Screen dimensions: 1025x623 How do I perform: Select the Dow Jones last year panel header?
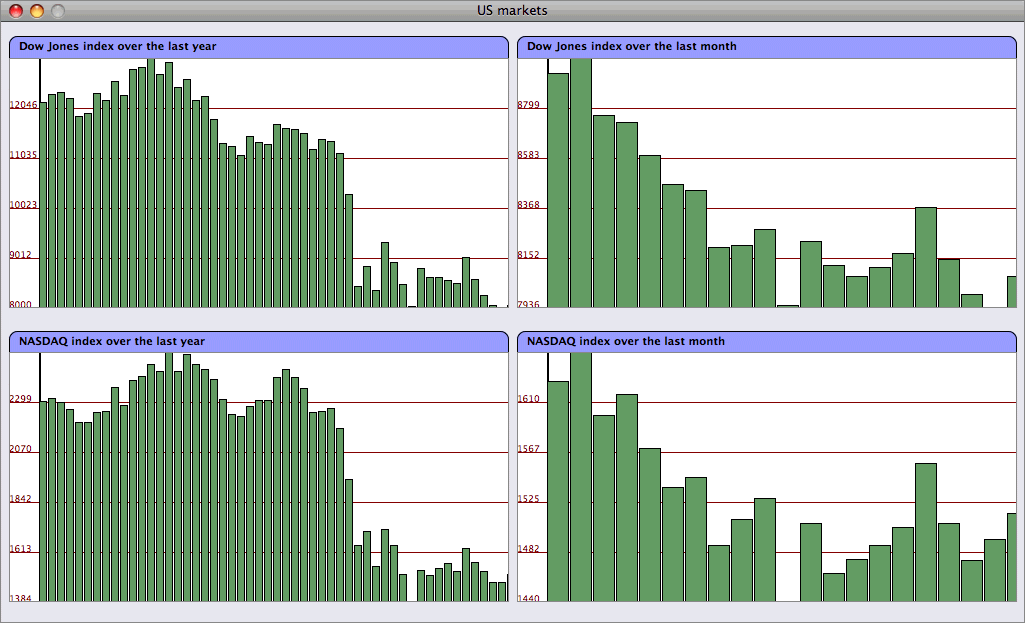pyautogui.click(x=259, y=47)
